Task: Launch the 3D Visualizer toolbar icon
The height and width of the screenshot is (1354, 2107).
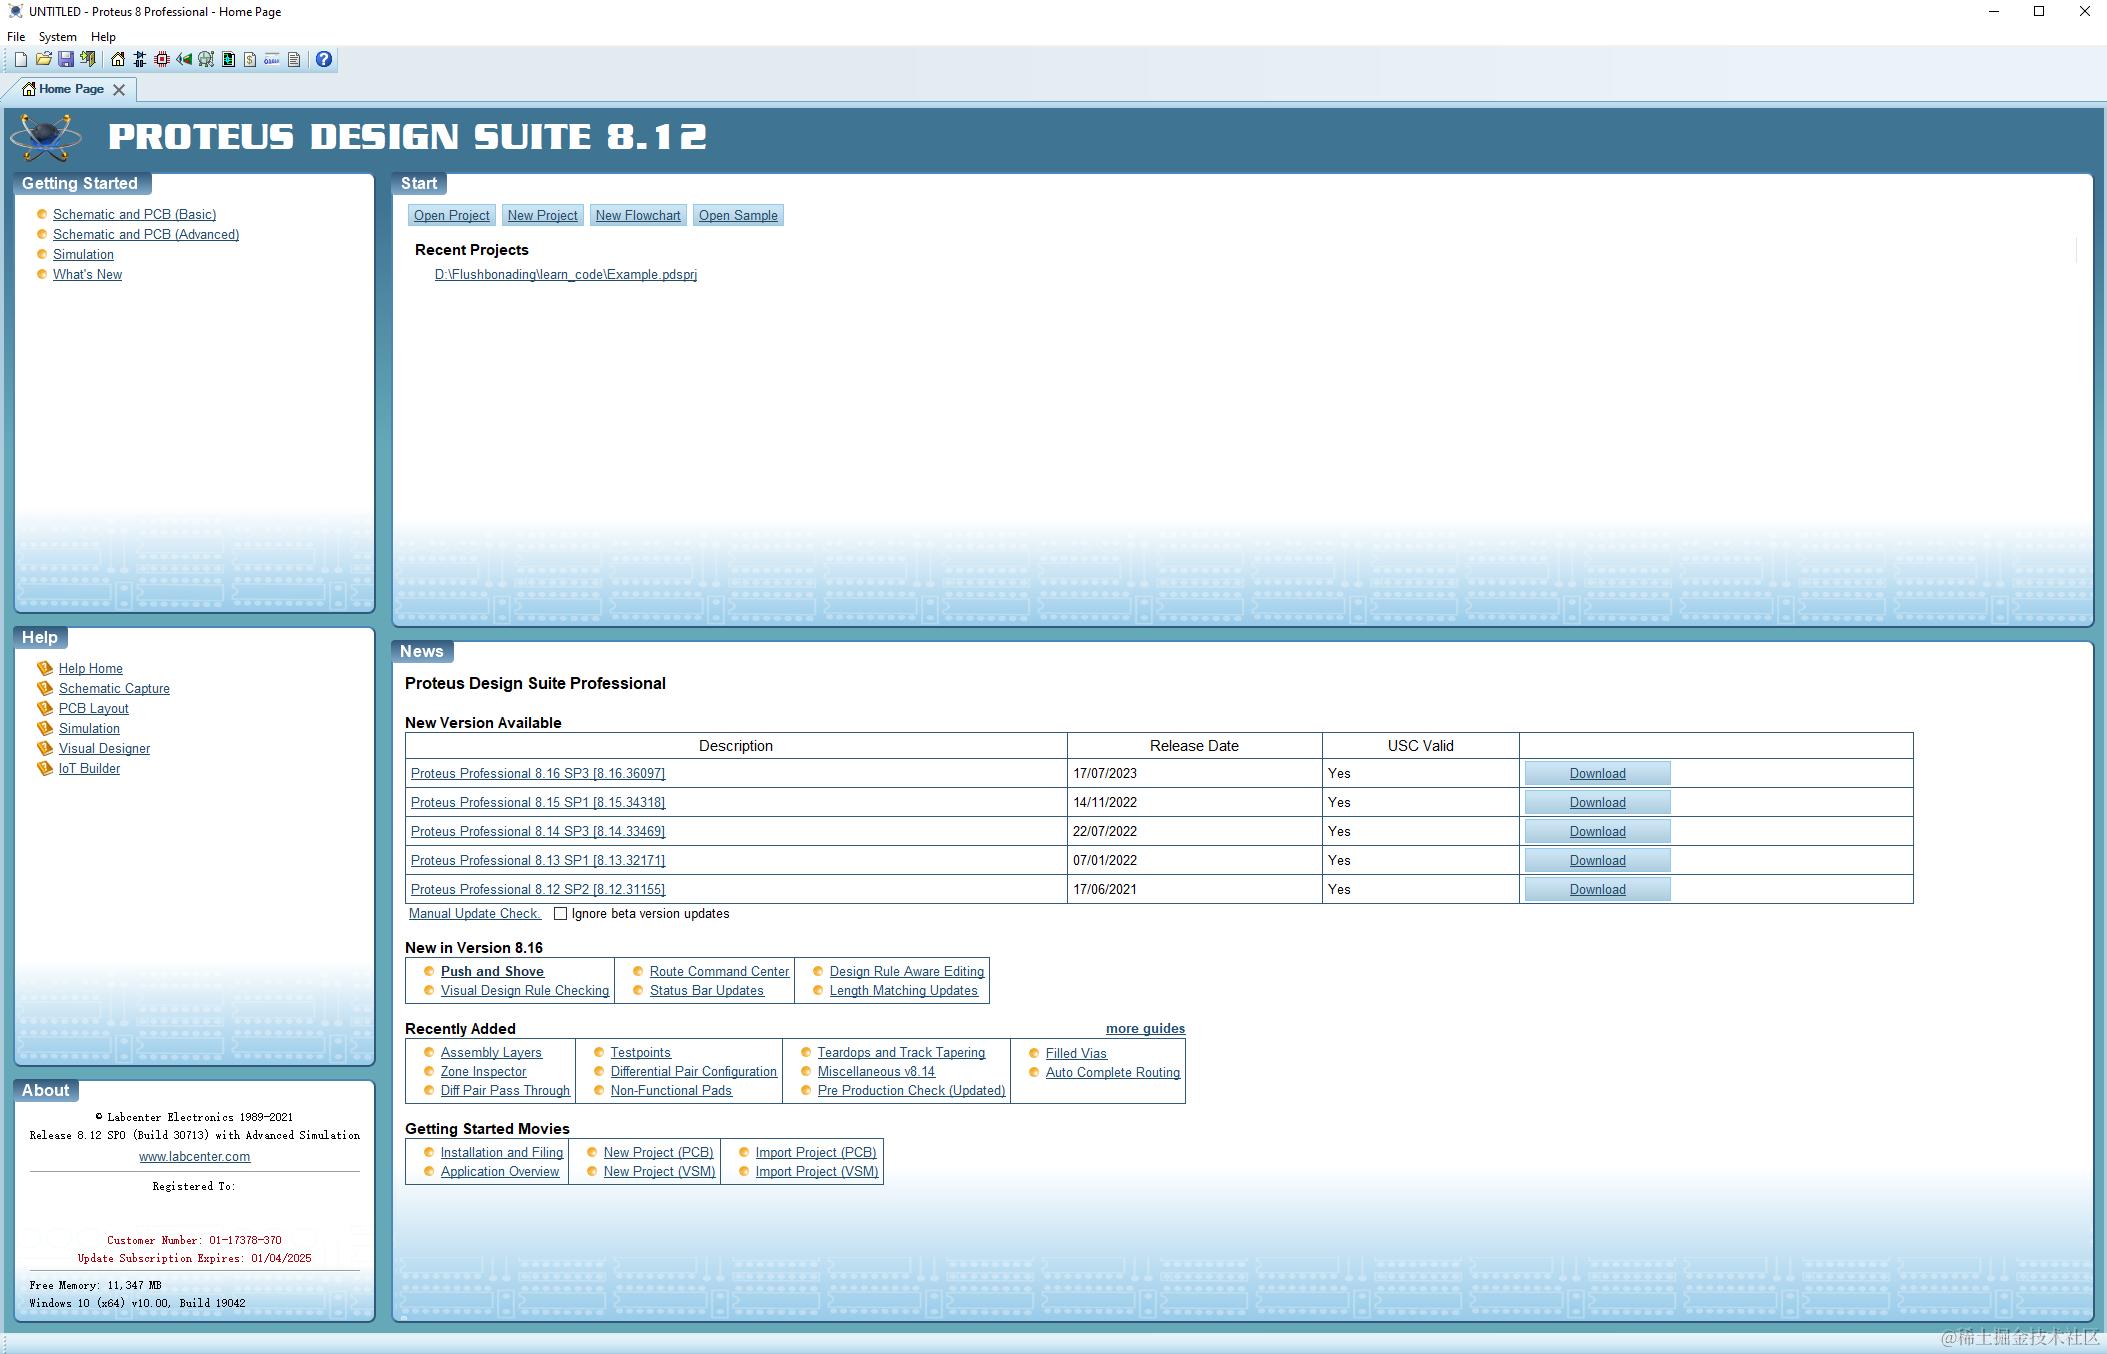Action: click(x=184, y=60)
